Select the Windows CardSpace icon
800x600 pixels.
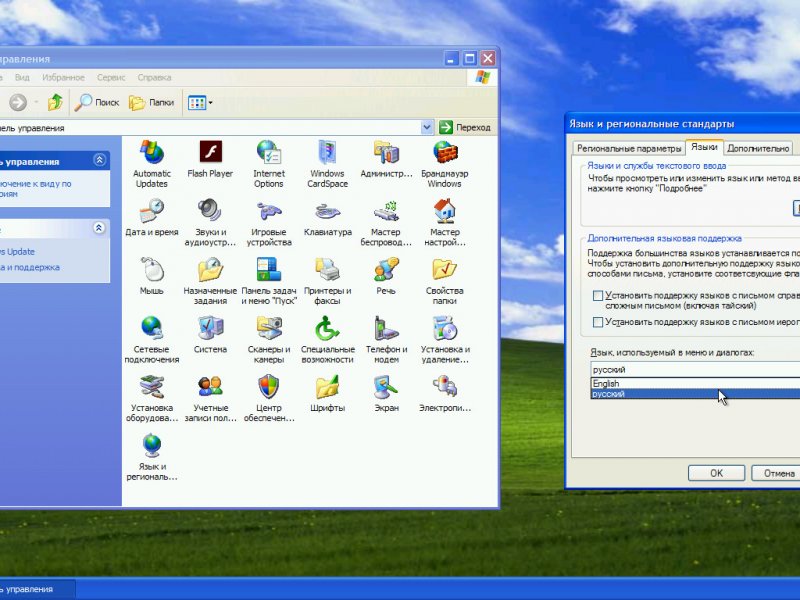pyautogui.click(x=328, y=163)
